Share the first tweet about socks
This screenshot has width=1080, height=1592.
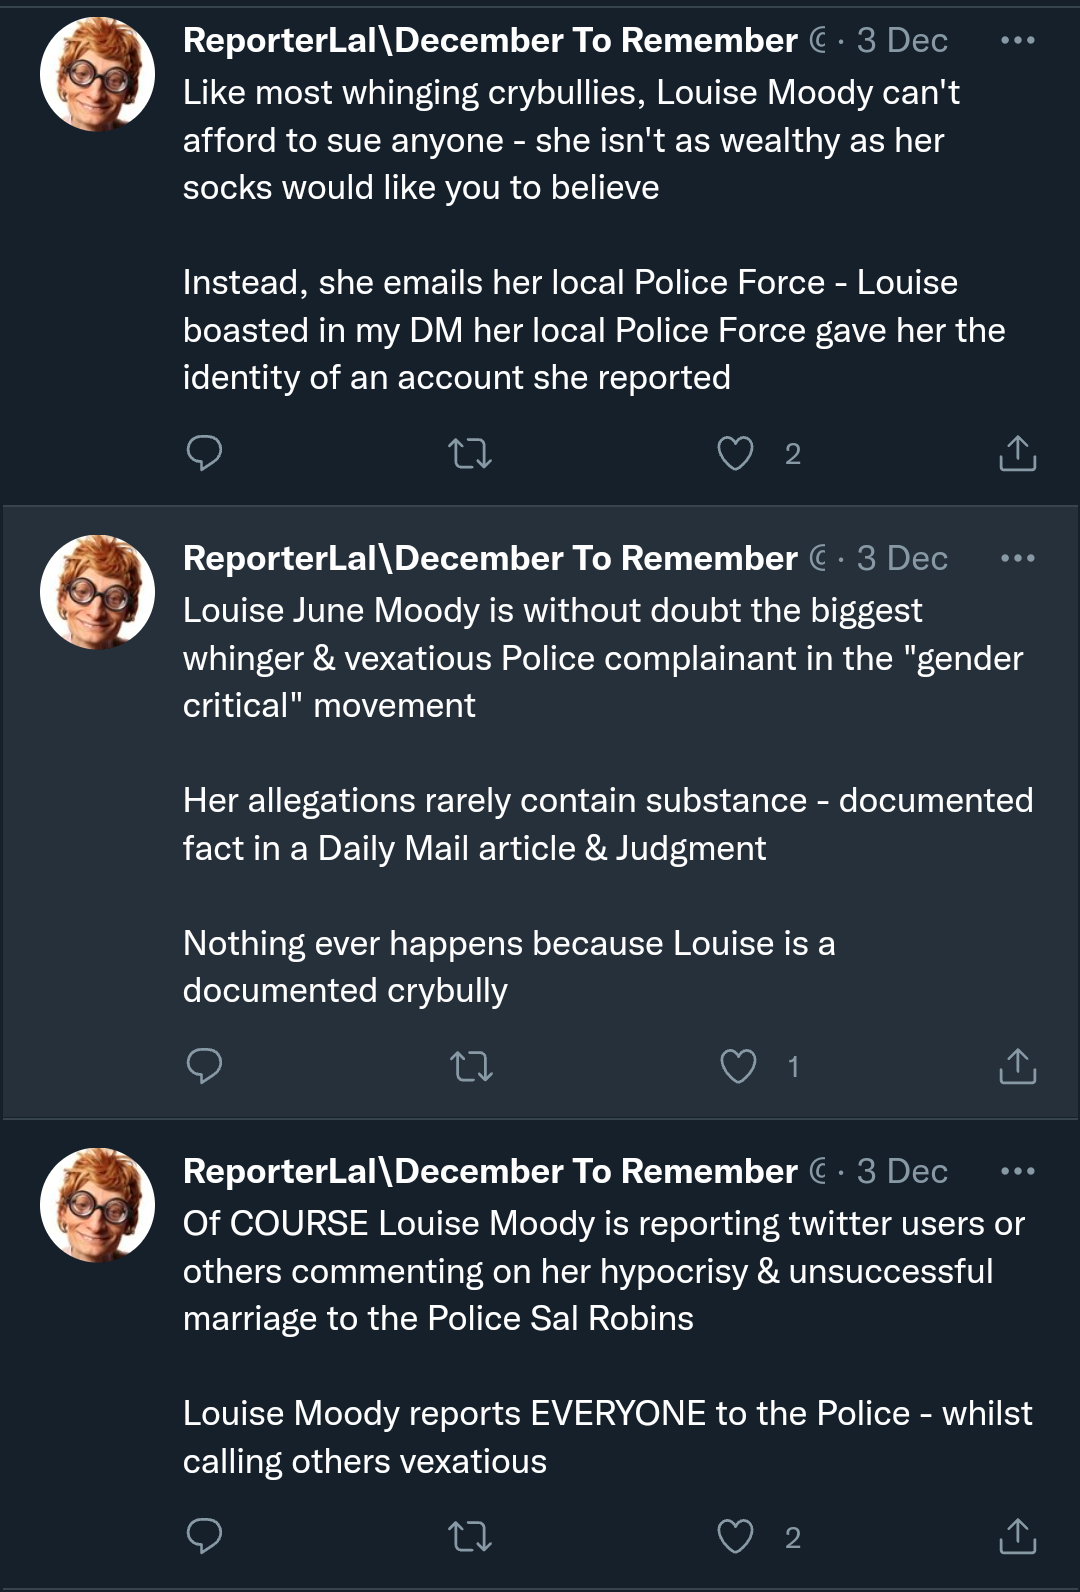(x=1017, y=454)
